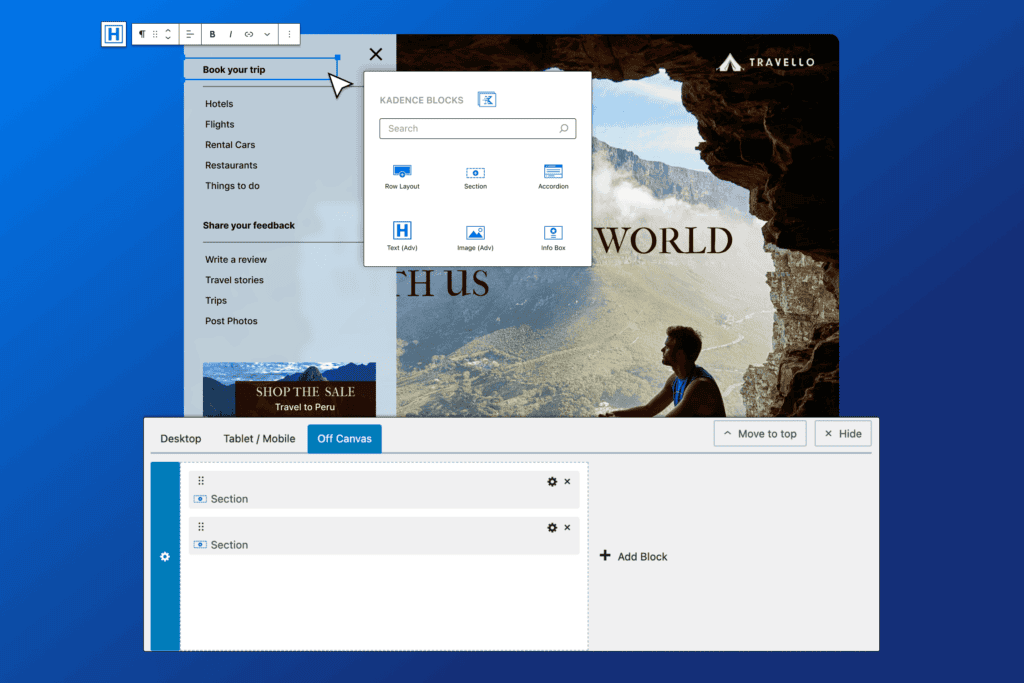Switch to the Tablet / Mobile tab
The image size is (1024, 683).
pos(259,439)
